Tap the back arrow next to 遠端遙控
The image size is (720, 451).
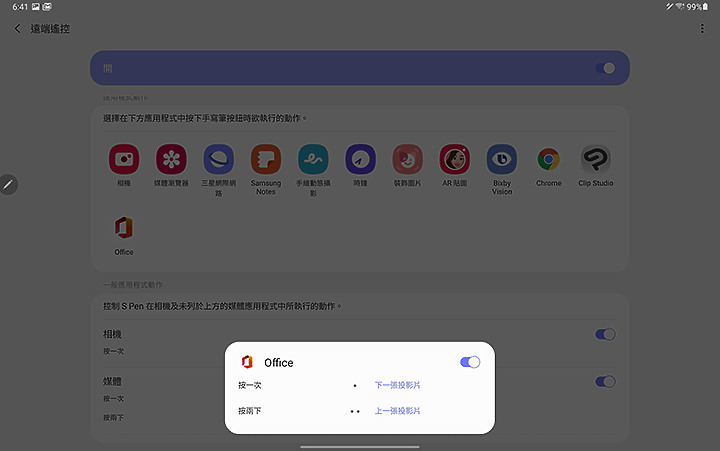(x=17, y=28)
